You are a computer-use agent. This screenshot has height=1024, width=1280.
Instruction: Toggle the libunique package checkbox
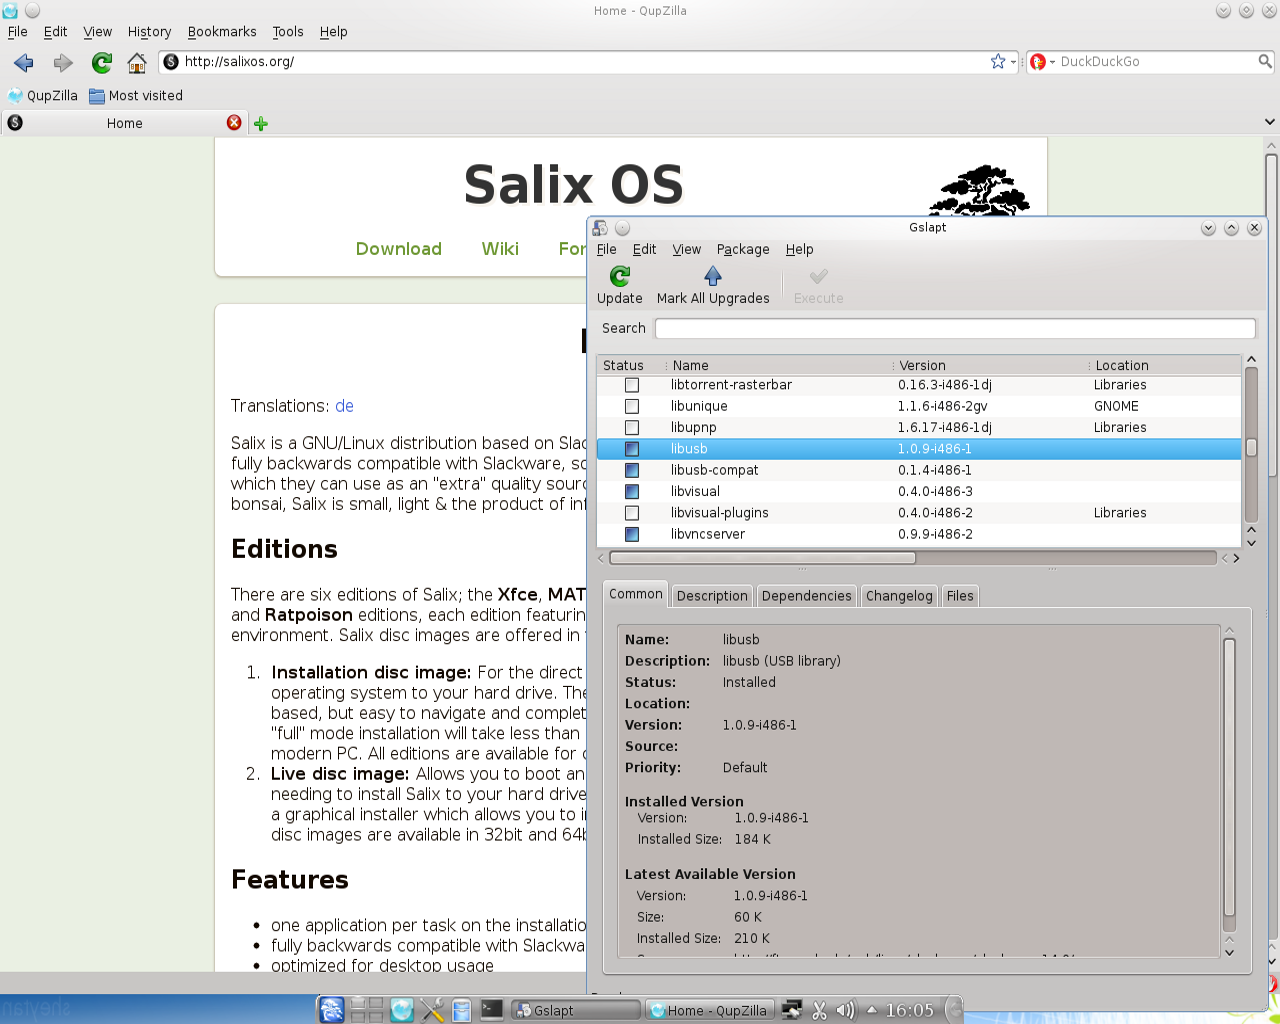(632, 406)
